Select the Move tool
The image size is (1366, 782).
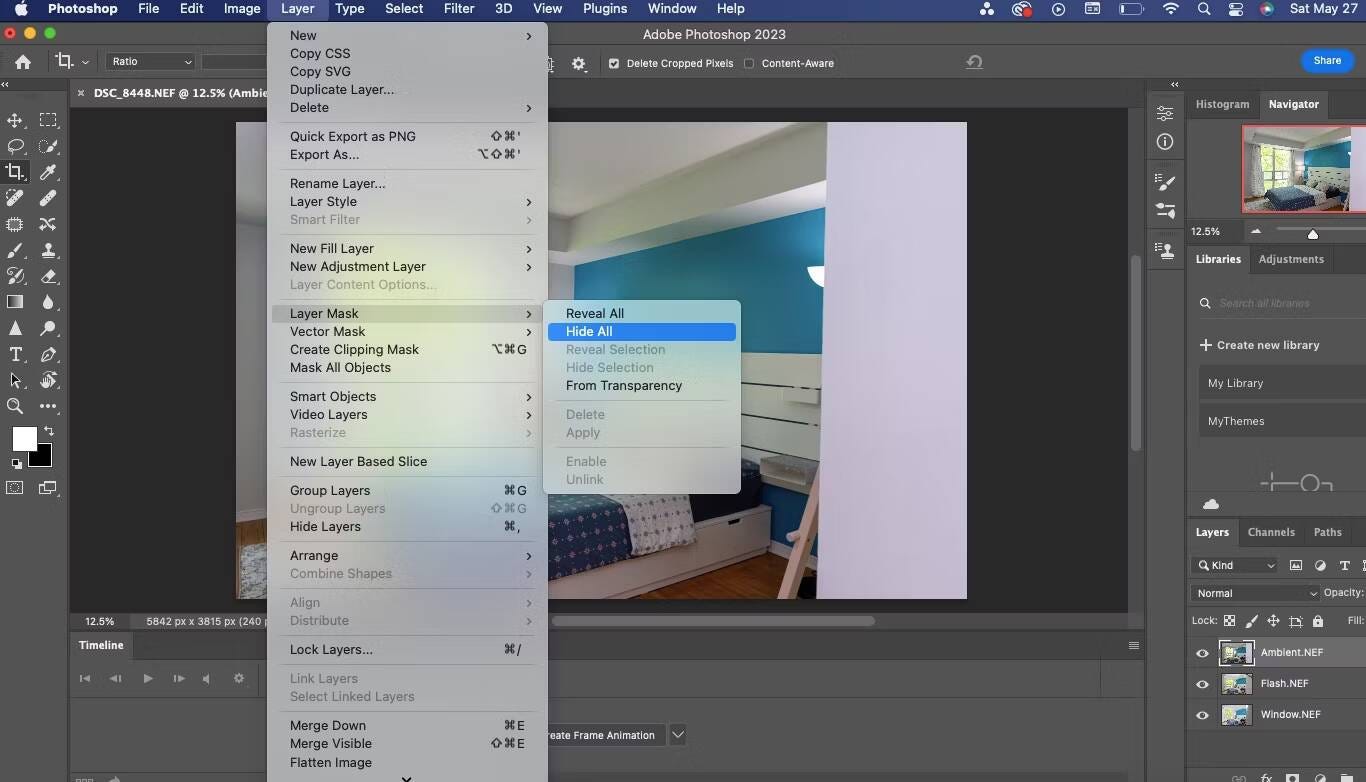click(15, 120)
